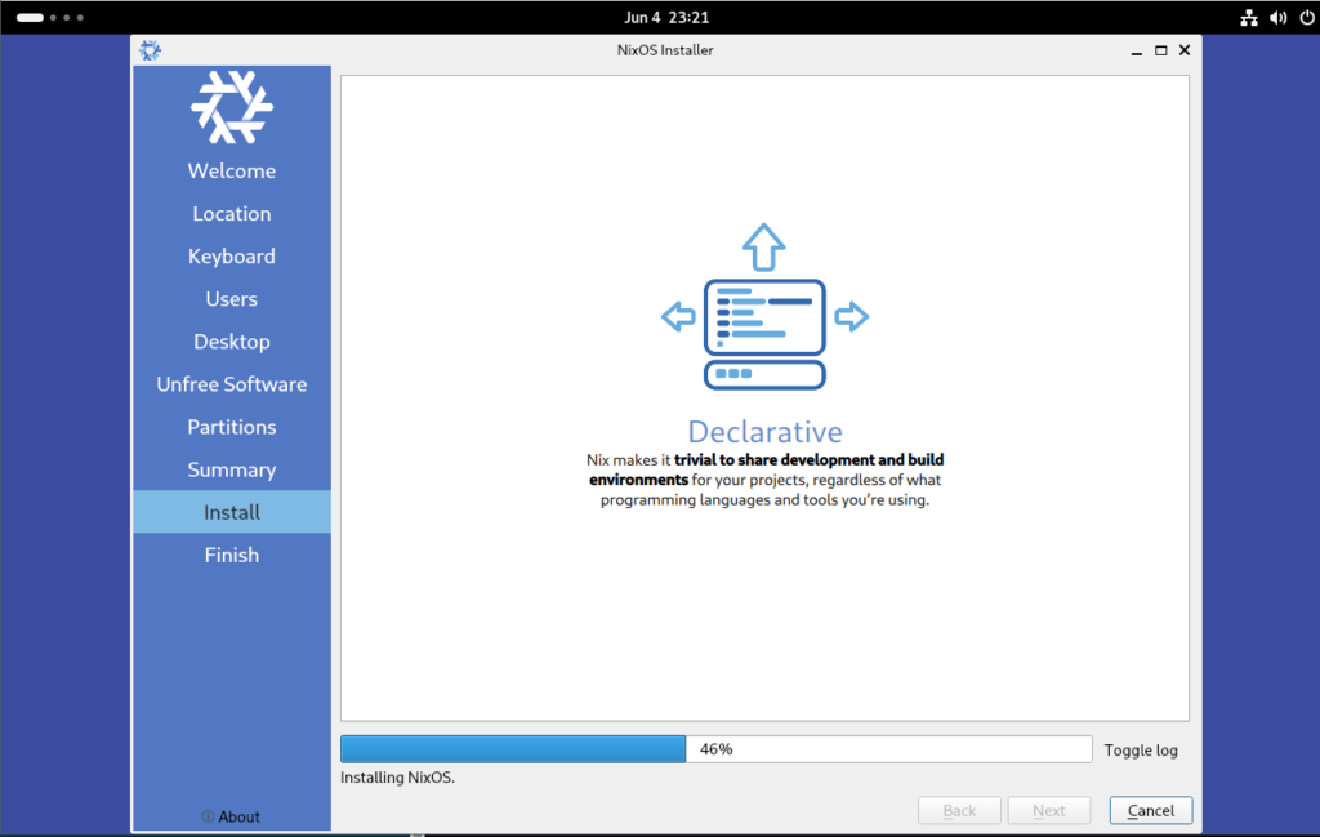This screenshot has height=837, width=1320.
Task: Click the installer icon in the title bar
Action: click(150, 49)
